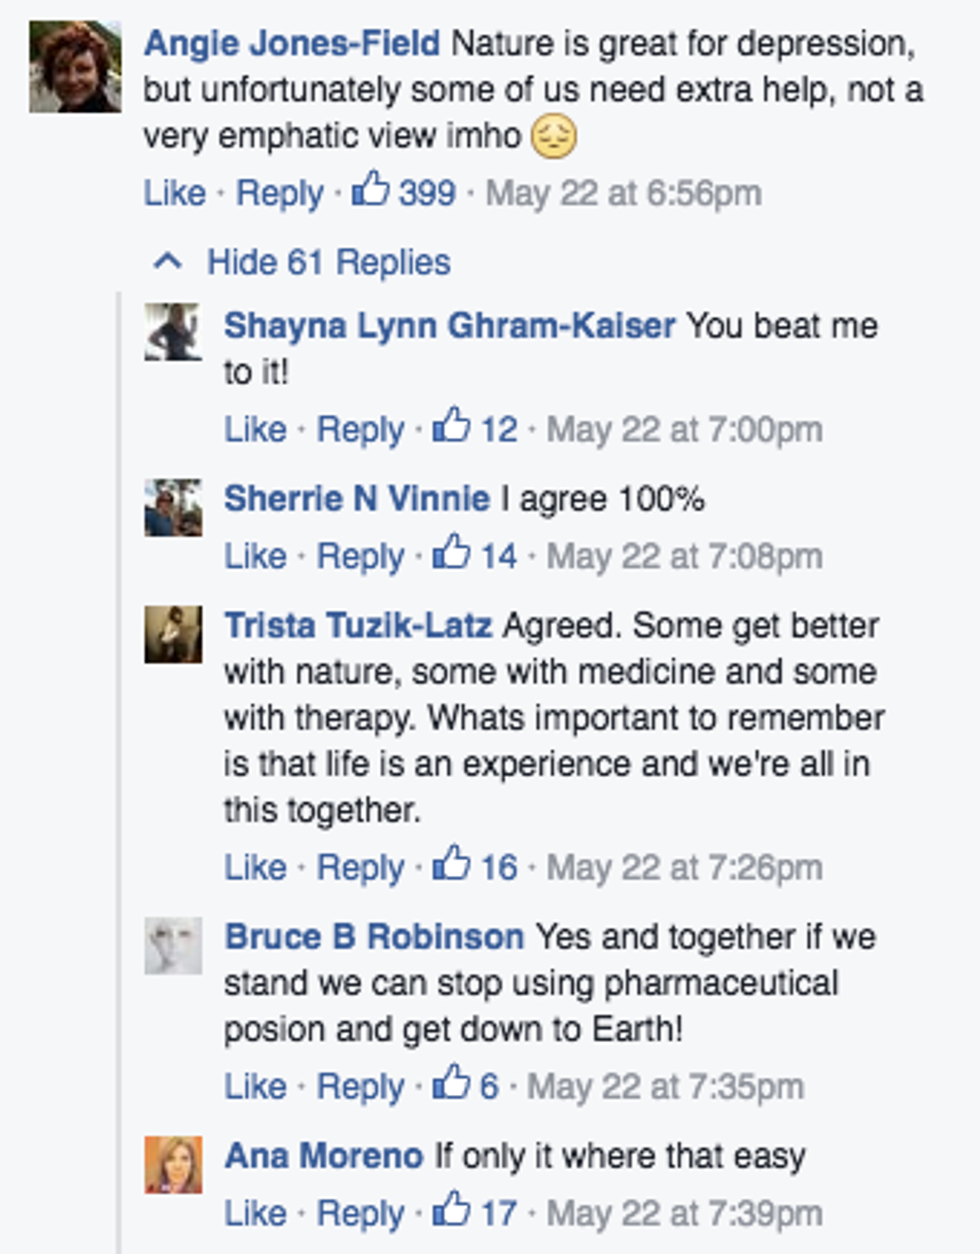This screenshot has width=980, height=1254.
Task: Open Angie Jones-Field's profile picture
Action: pyautogui.click(x=75, y=65)
